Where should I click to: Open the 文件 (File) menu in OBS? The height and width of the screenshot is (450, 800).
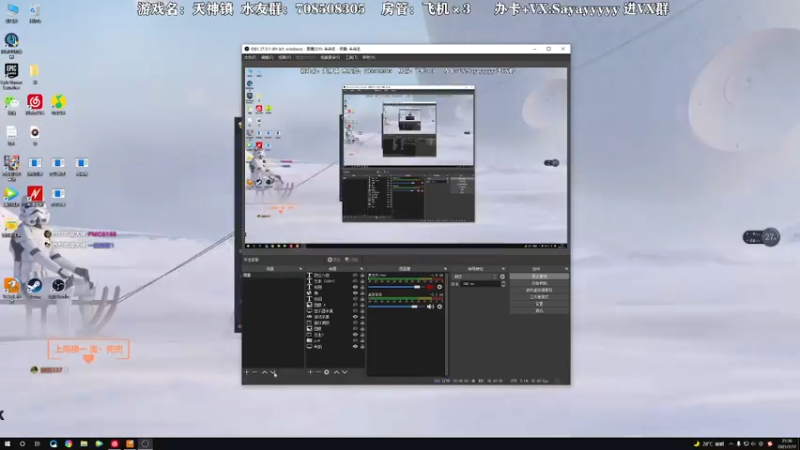(250, 58)
